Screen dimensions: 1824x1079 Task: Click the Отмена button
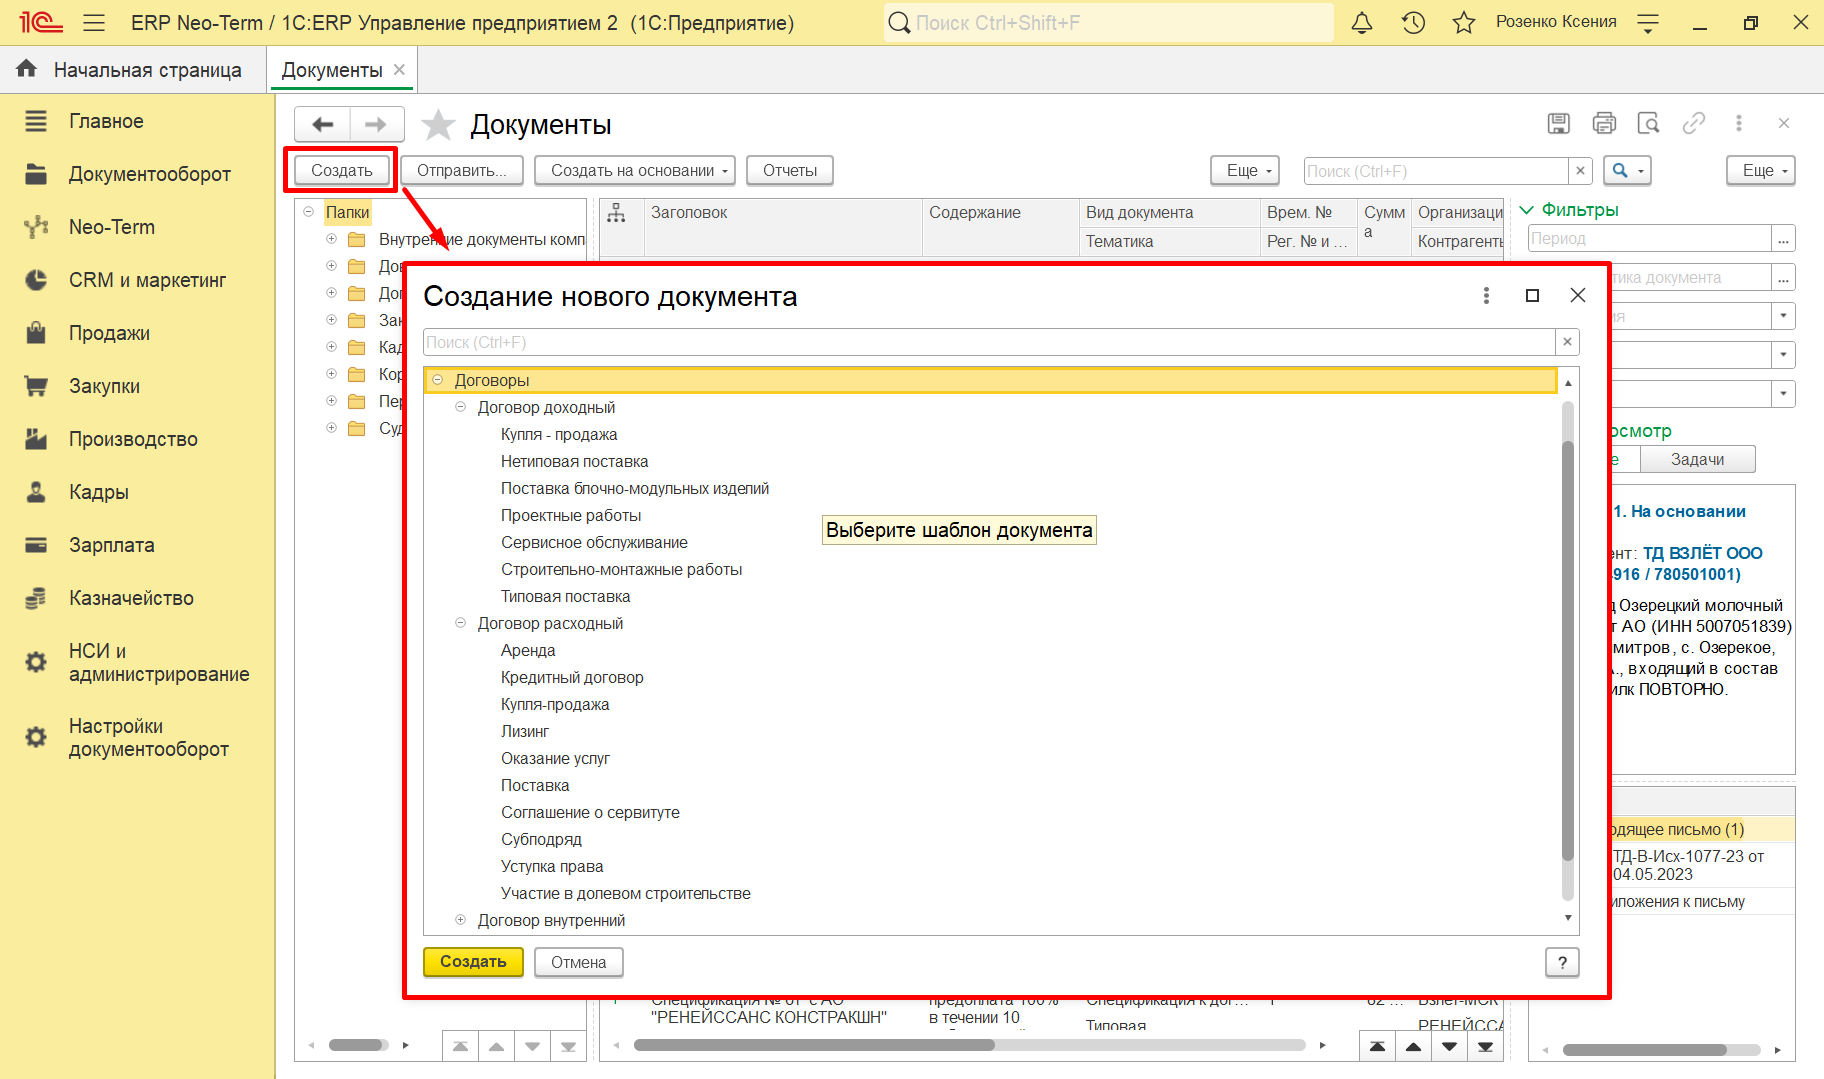[578, 962]
